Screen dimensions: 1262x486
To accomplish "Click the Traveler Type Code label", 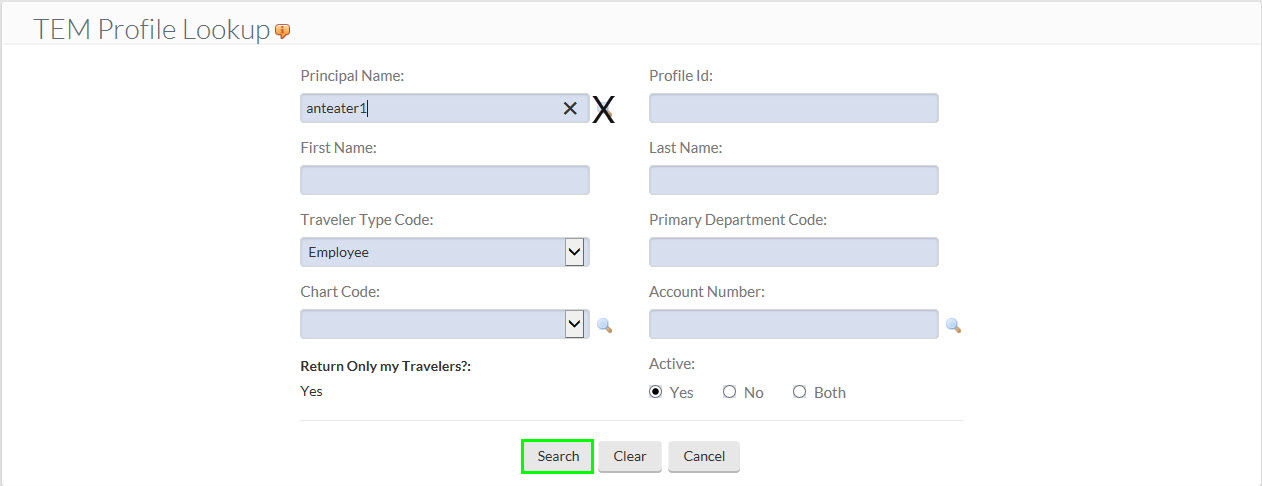I will point(367,220).
